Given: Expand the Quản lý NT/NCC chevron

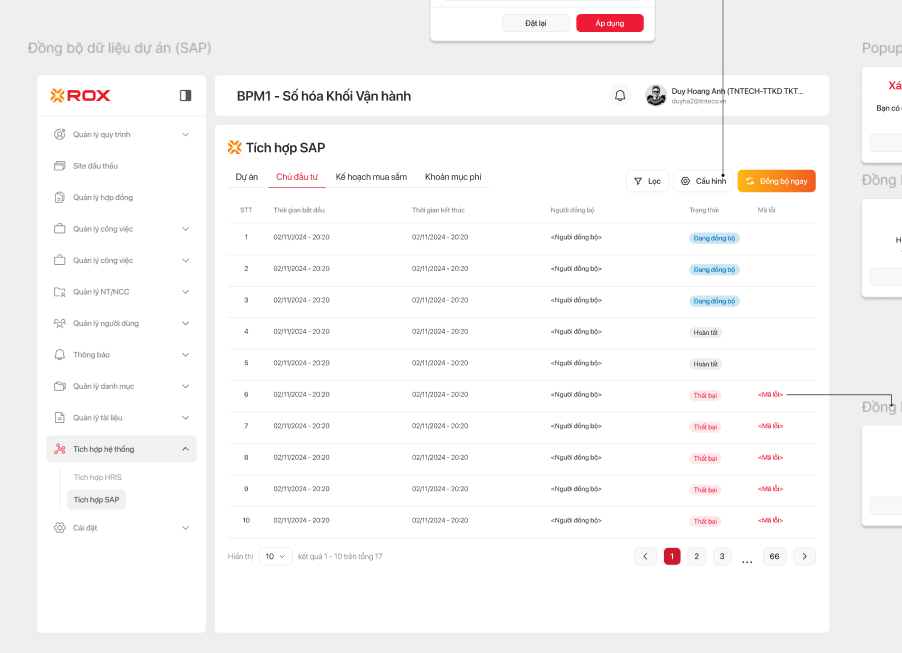Looking at the screenshot, I should 185,292.
